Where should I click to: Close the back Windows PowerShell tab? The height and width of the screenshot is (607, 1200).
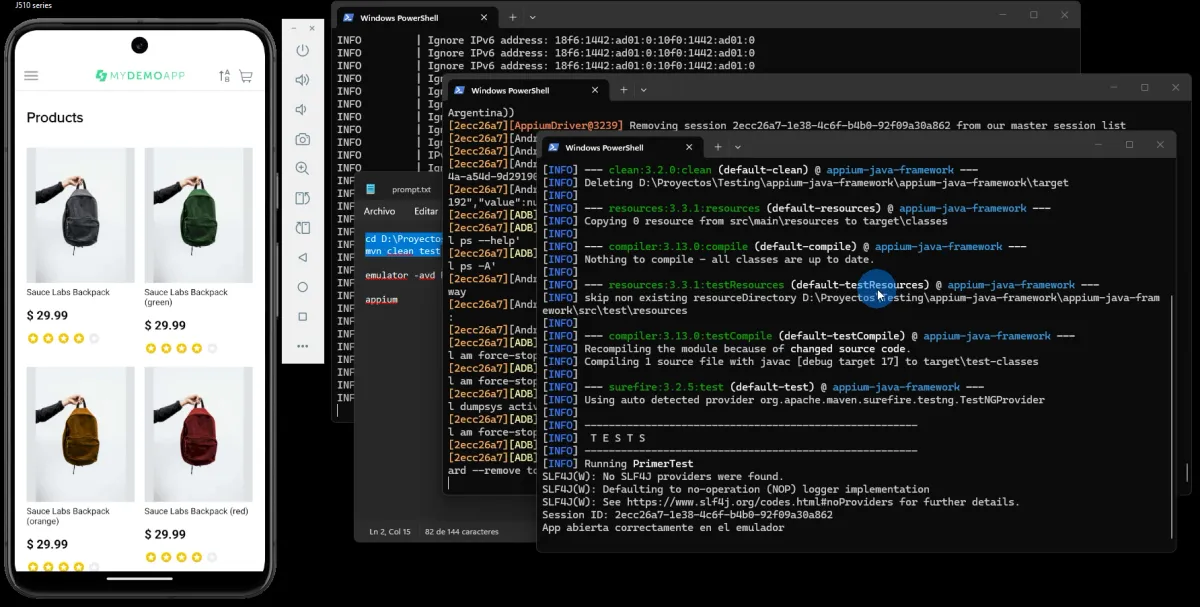coord(484,18)
